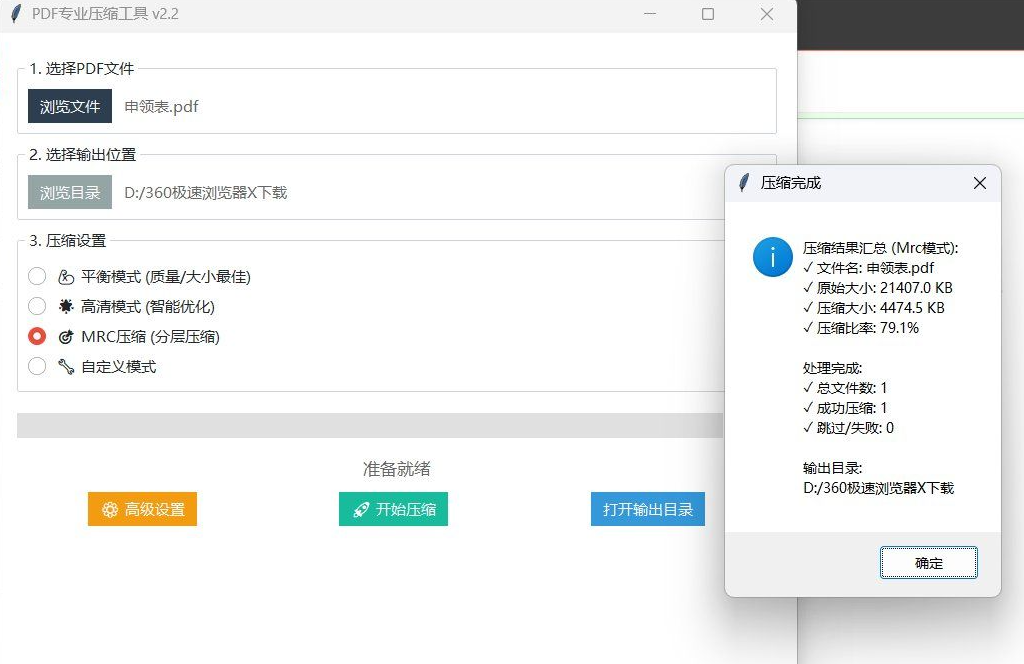The image size is (1024, 664).
Task: Select the 高清模式 radio button
Action: click(37, 306)
